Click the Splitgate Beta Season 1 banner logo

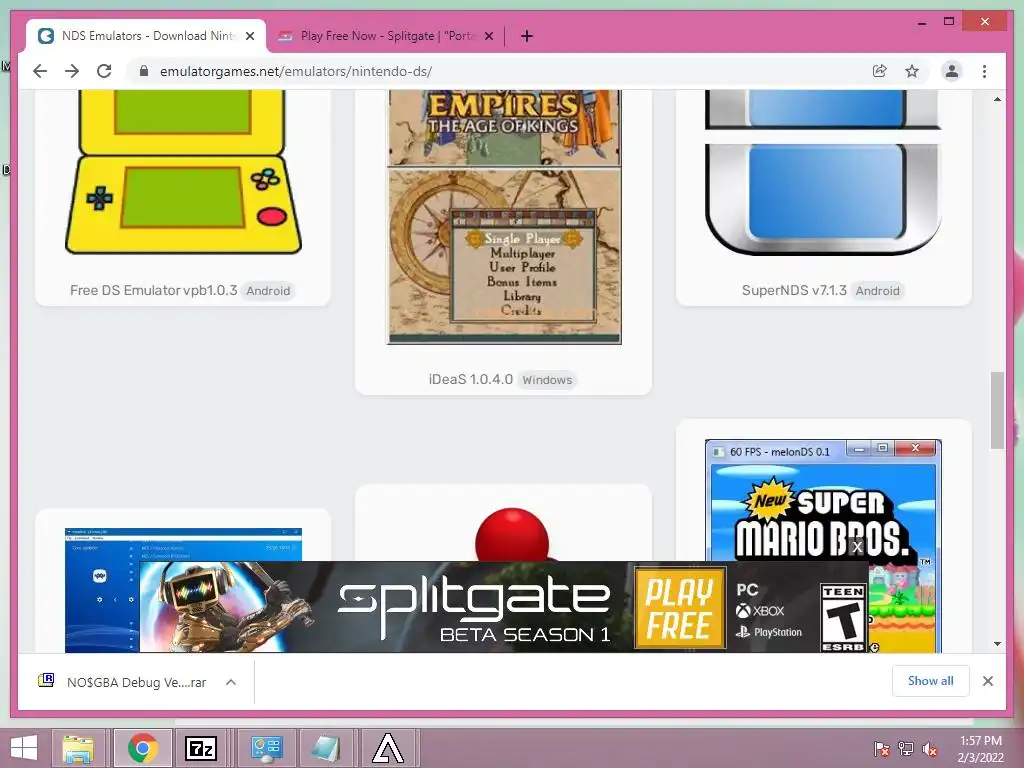click(x=474, y=607)
